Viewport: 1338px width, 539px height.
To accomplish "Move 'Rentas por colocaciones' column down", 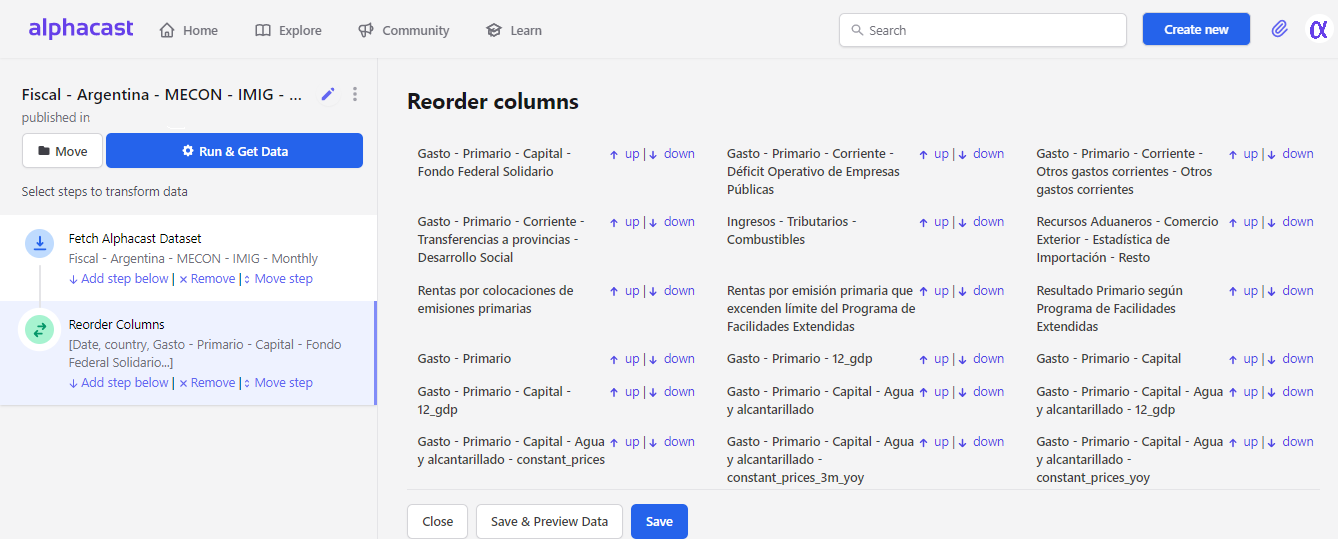I will click(x=672, y=291).
